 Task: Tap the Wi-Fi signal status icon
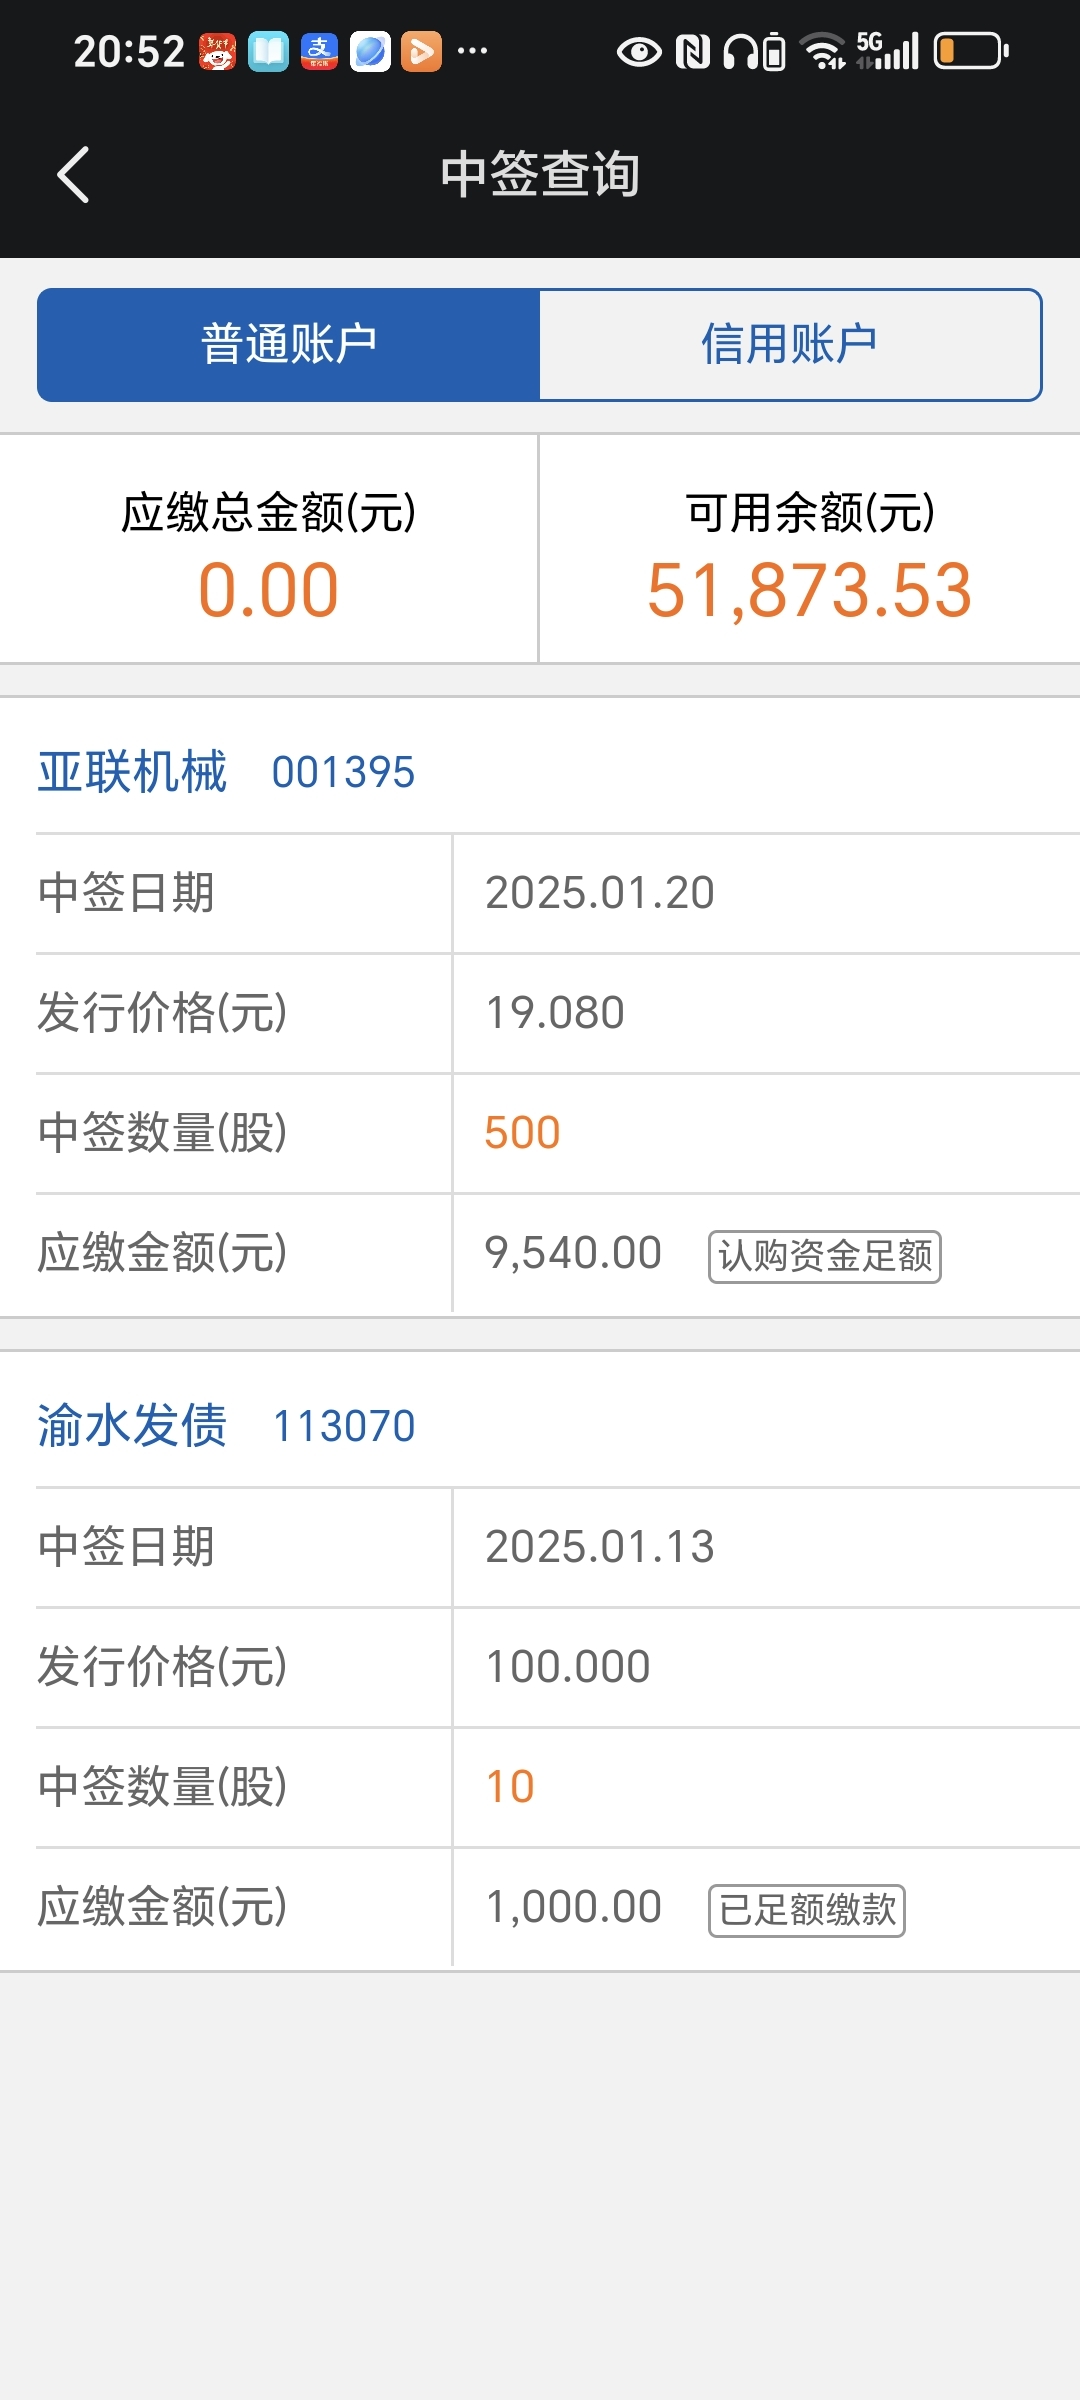pos(825,52)
